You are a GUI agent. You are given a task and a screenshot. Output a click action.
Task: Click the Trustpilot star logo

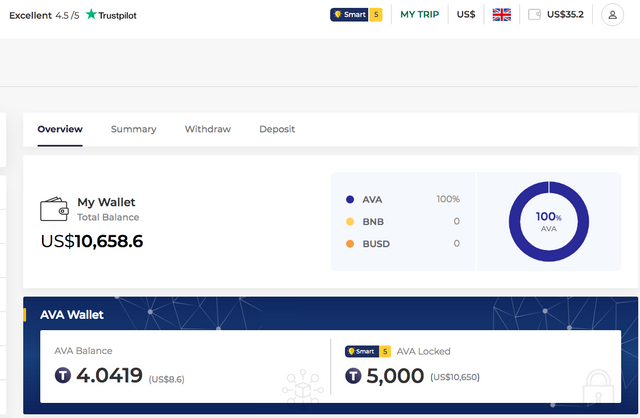(92, 14)
